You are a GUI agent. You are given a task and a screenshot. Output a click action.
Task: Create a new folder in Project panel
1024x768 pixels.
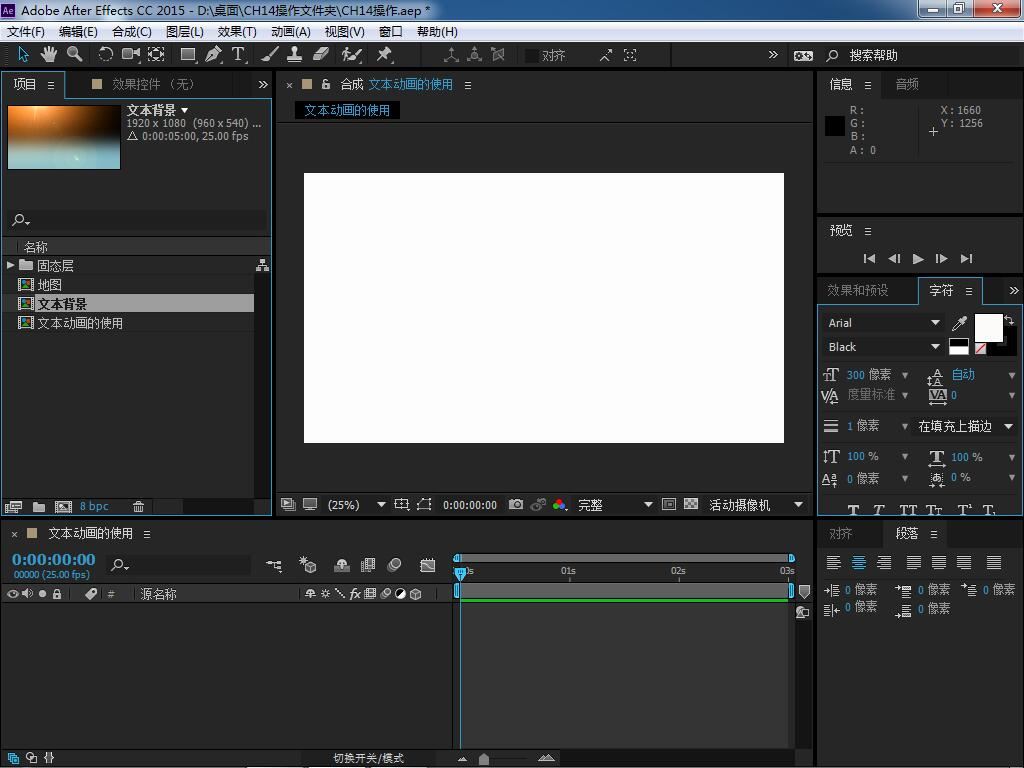tap(39, 506)
